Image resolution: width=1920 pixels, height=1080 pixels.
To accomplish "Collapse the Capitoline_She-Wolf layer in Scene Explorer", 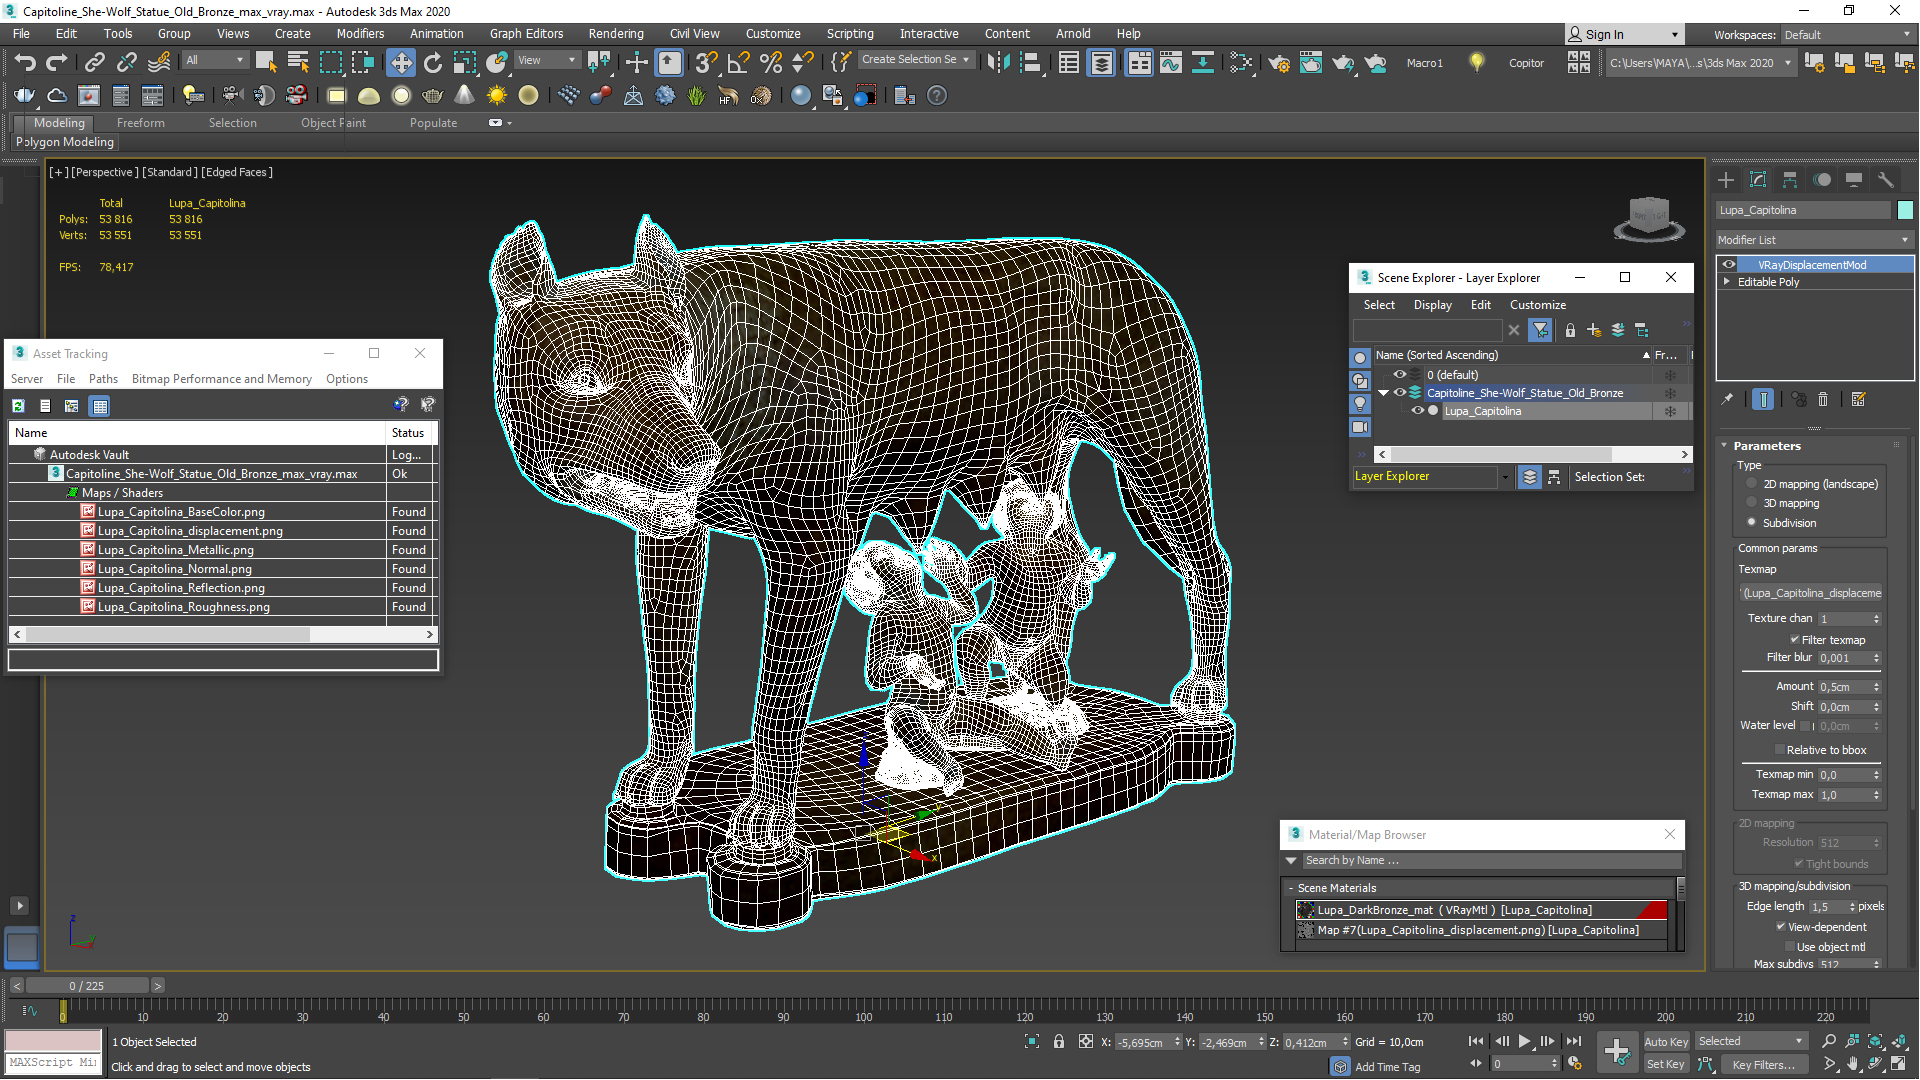I will (x=1384, y=393).
